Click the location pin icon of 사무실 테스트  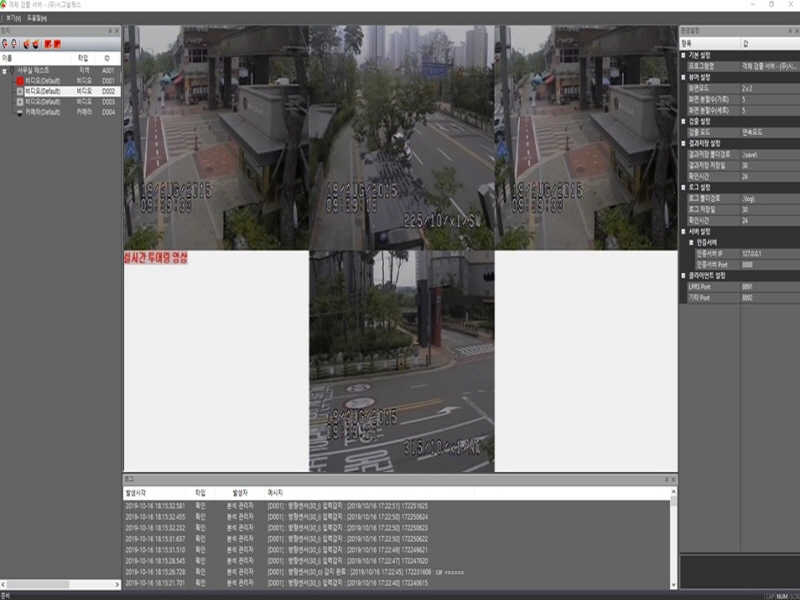click(13, 70)
